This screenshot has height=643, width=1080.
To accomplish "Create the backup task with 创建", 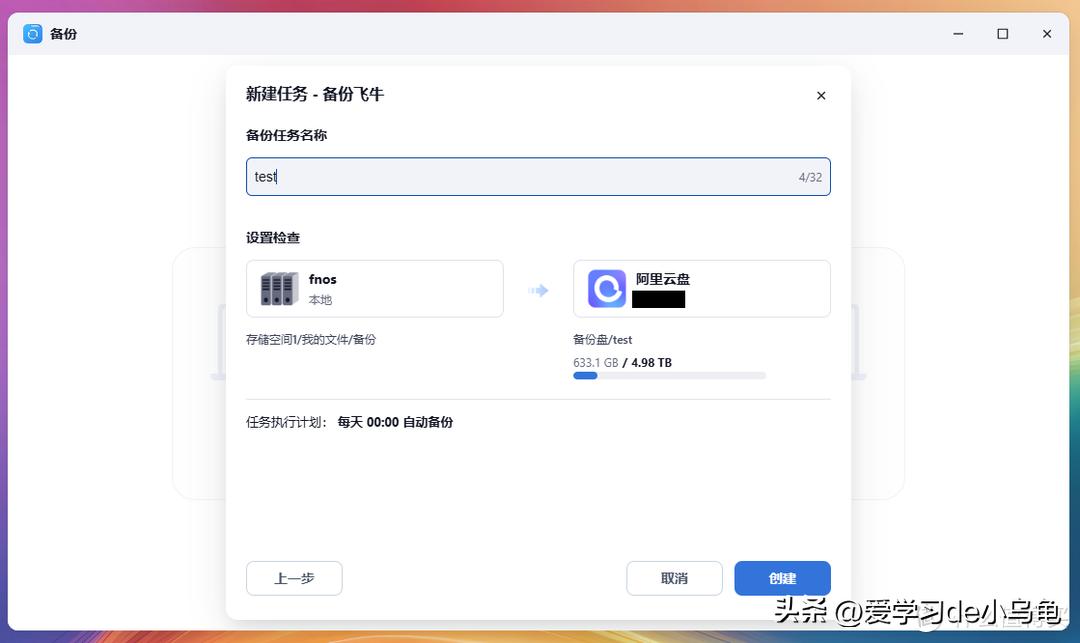I will tap(782, 578).
